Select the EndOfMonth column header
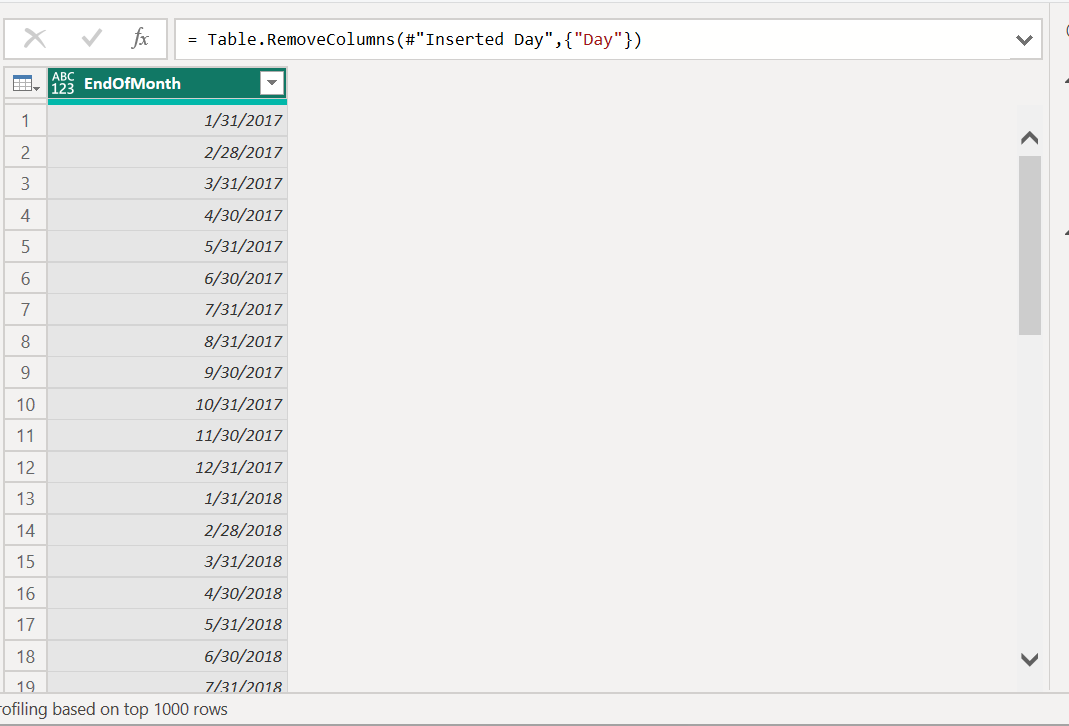 point(167,84)
